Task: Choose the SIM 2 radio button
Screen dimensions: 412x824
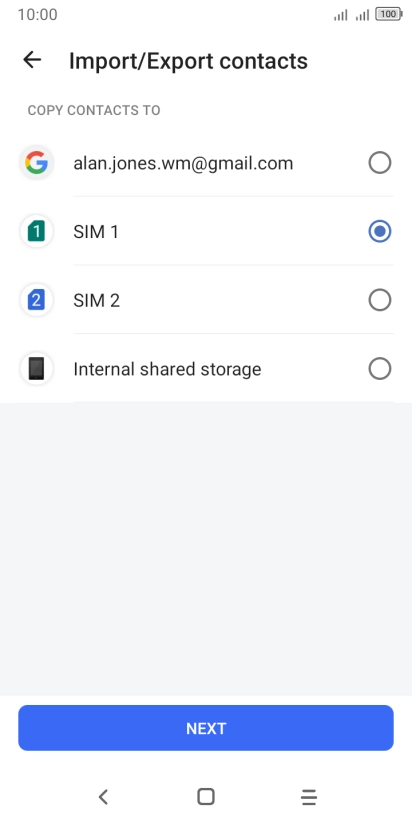Action: (380, 300)
